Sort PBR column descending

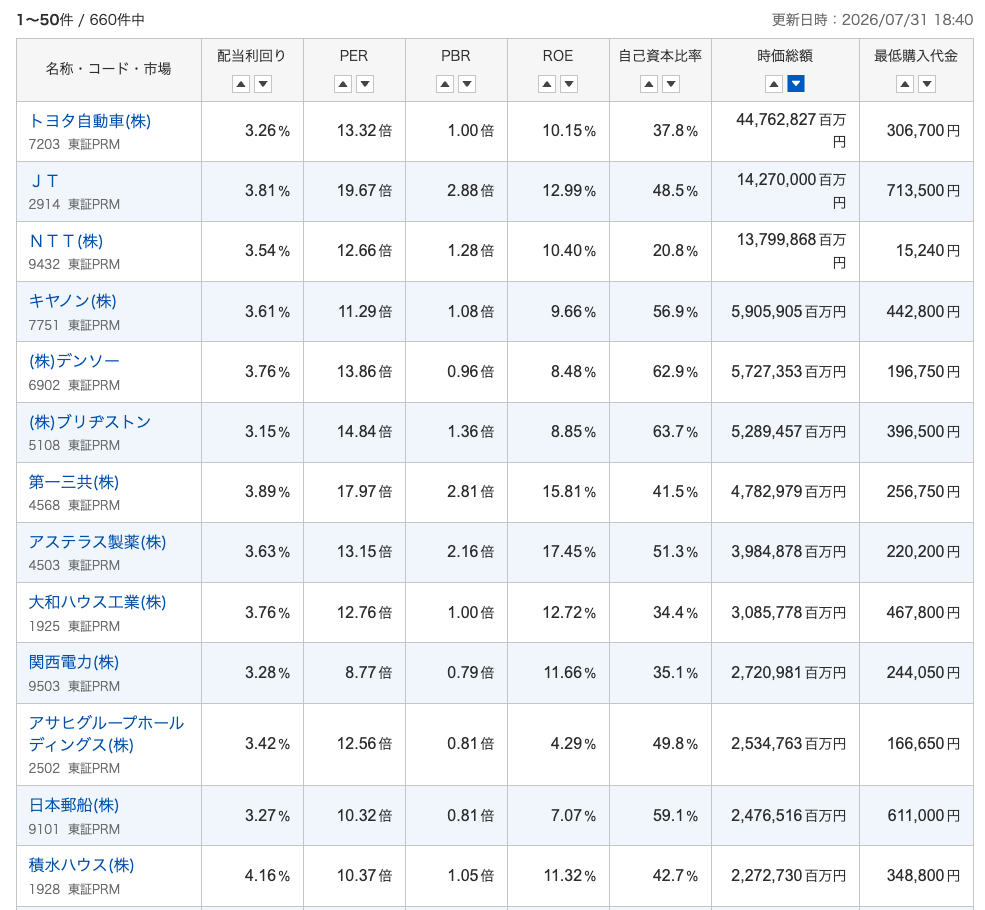(467, 84)
